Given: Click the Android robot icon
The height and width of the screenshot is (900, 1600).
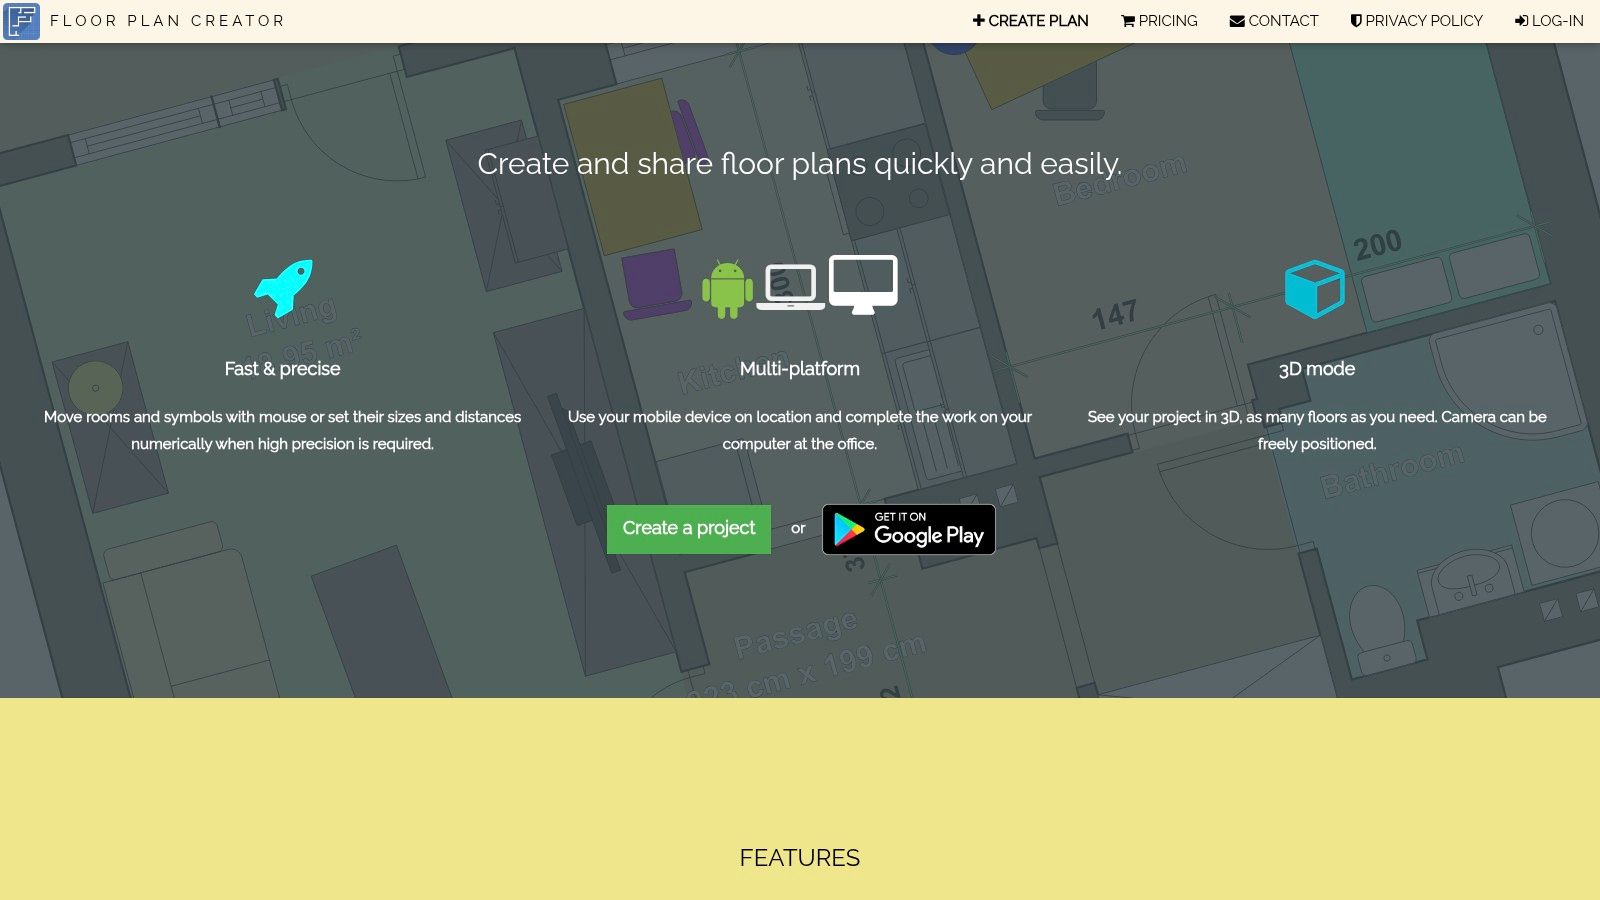Looking at the screenshot, I should coord(725,288).
